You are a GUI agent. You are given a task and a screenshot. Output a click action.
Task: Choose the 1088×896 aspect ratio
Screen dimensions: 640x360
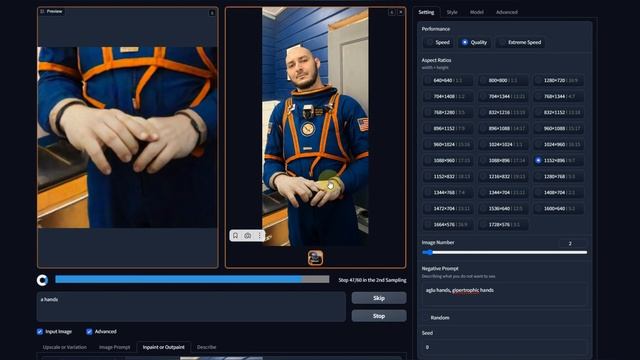(503, 160)
